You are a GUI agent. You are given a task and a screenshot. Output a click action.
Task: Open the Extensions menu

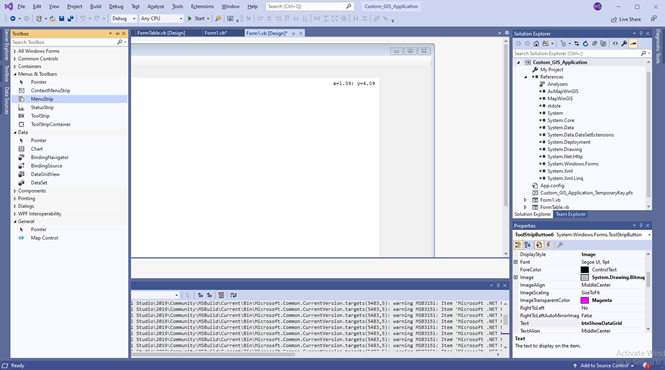[x=202, y=6]
